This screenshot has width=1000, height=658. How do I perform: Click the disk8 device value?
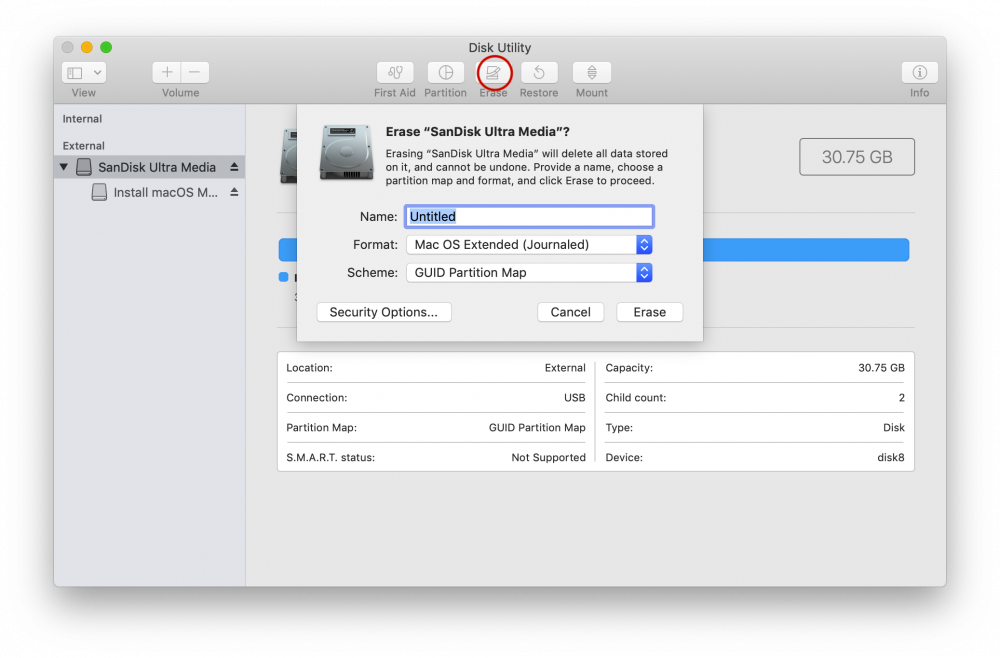click(x=890, y=458)
